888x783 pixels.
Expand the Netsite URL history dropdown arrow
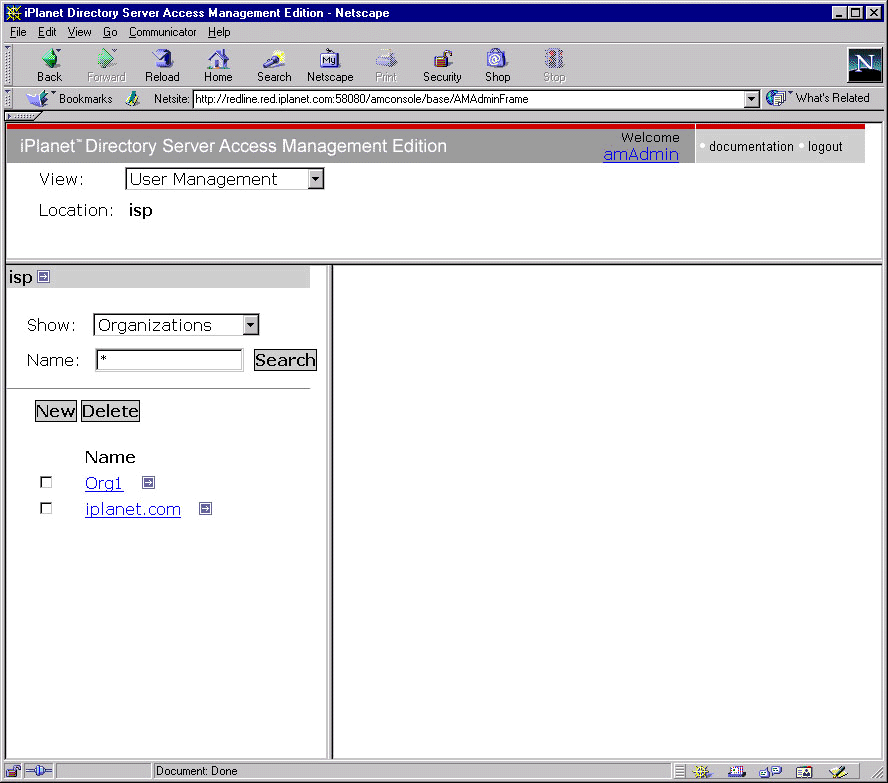tap(751, 99)
